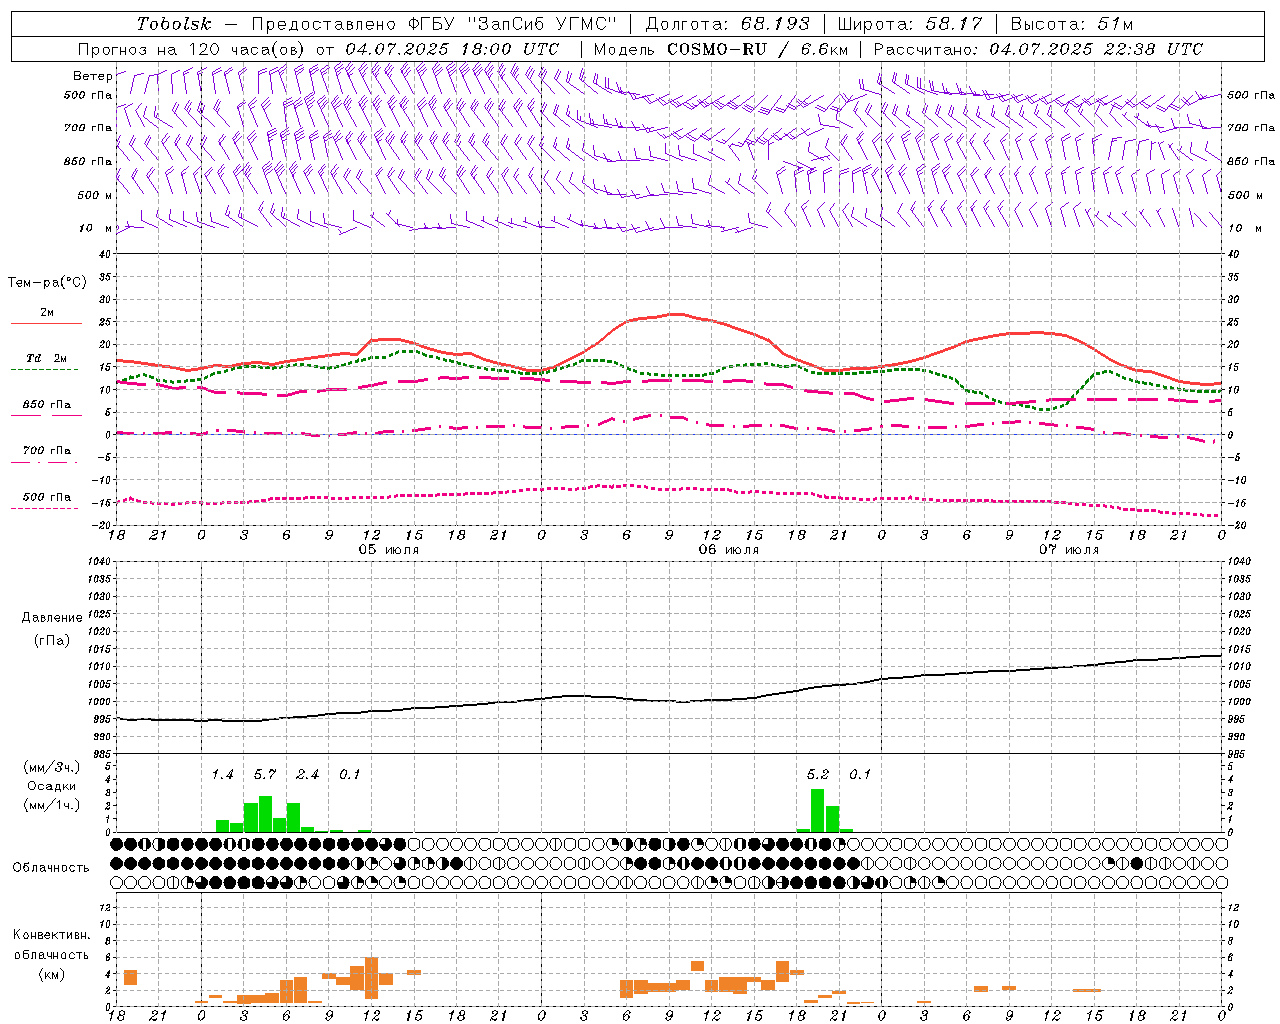The width and height of the screenshot is (1280, 1024).
Task: Click the Осадки precipitation label
Action: point(51,786)
